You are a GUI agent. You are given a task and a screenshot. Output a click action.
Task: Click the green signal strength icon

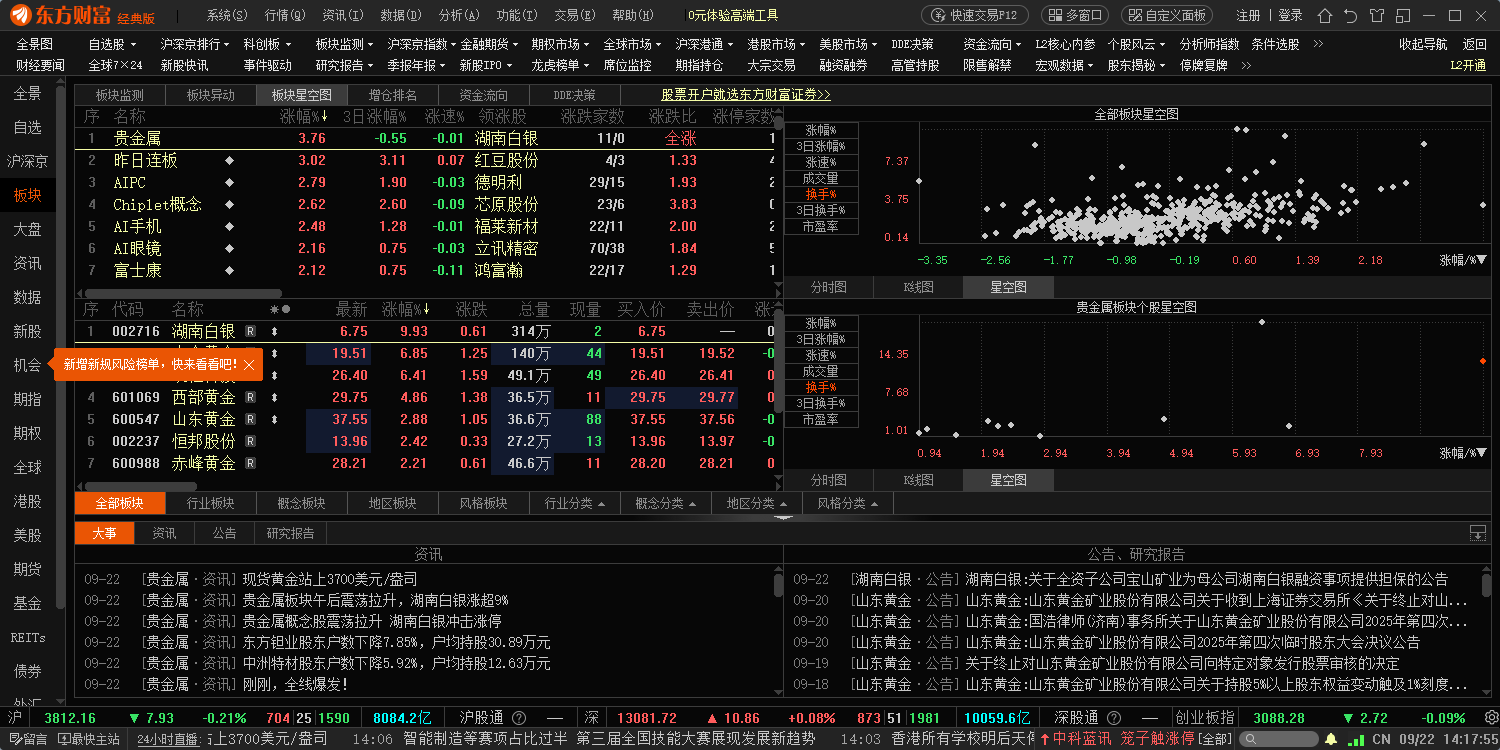click(1357, 739)
